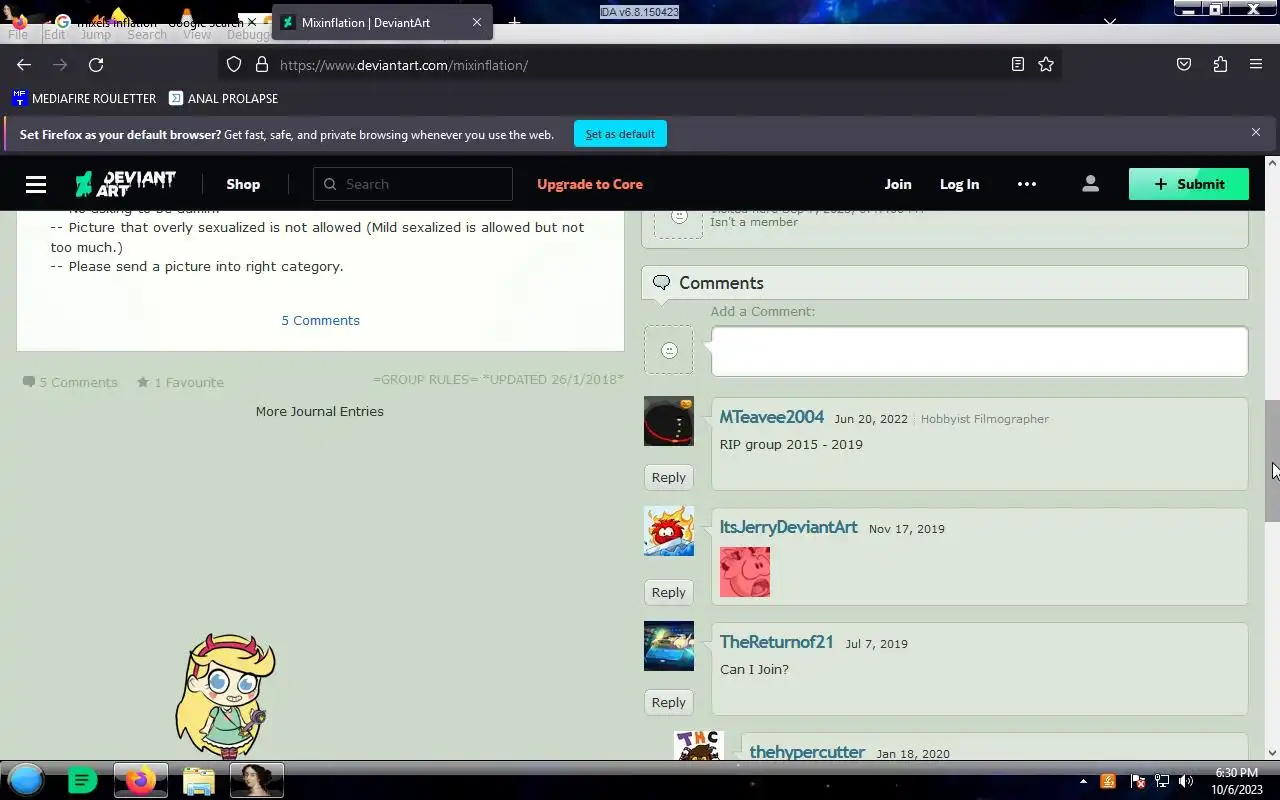Reply to ItsJerryDeviantArt's comment
Screen dimensions: 1280x800
(669, 592)
